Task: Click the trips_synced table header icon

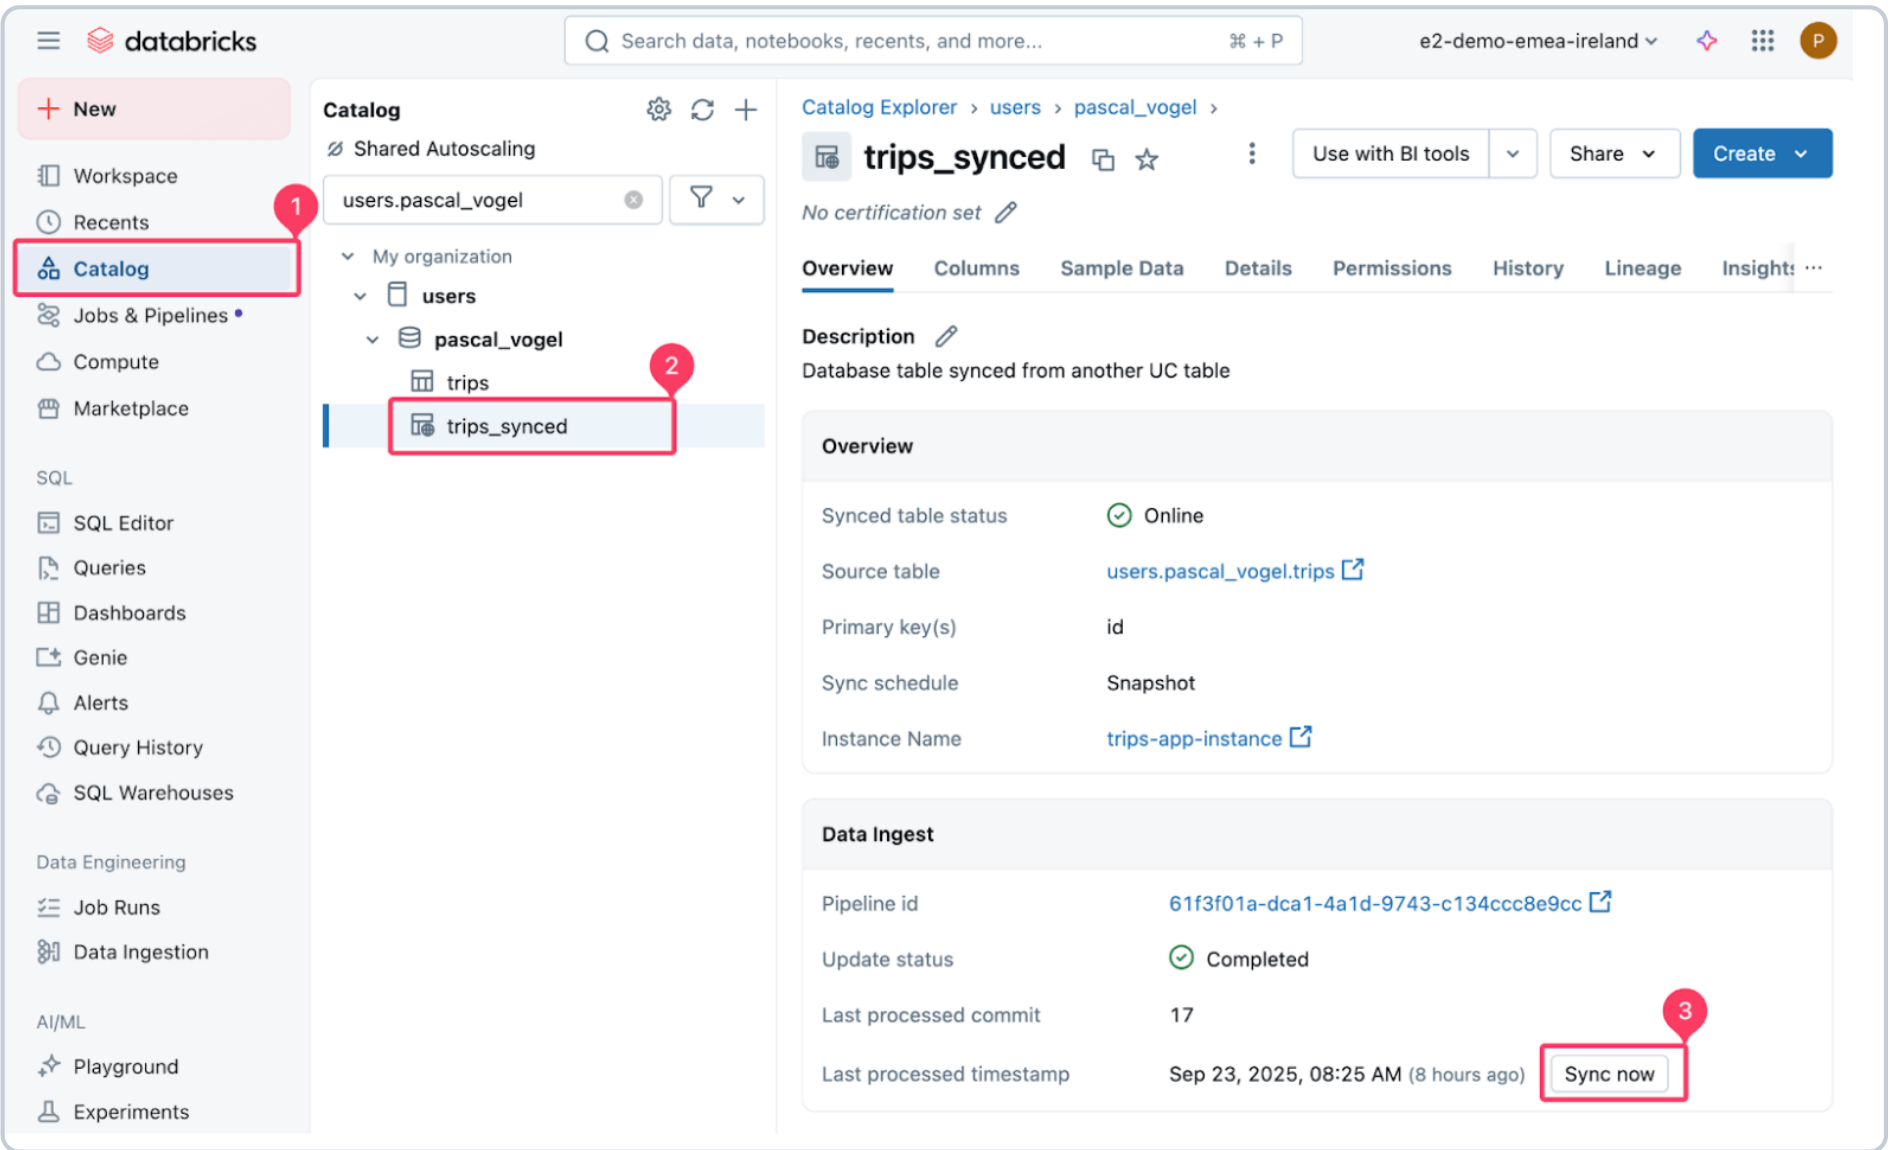Action: coord(827,157)
